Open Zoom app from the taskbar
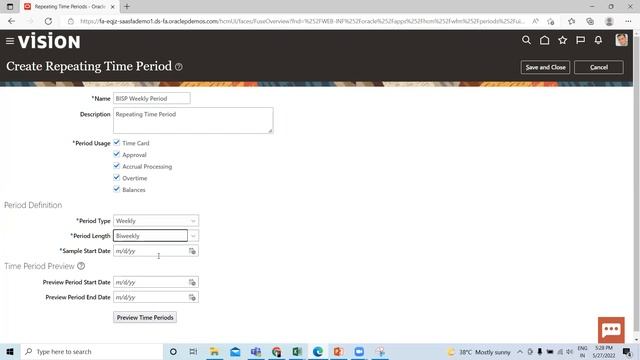 pos(359,351)
